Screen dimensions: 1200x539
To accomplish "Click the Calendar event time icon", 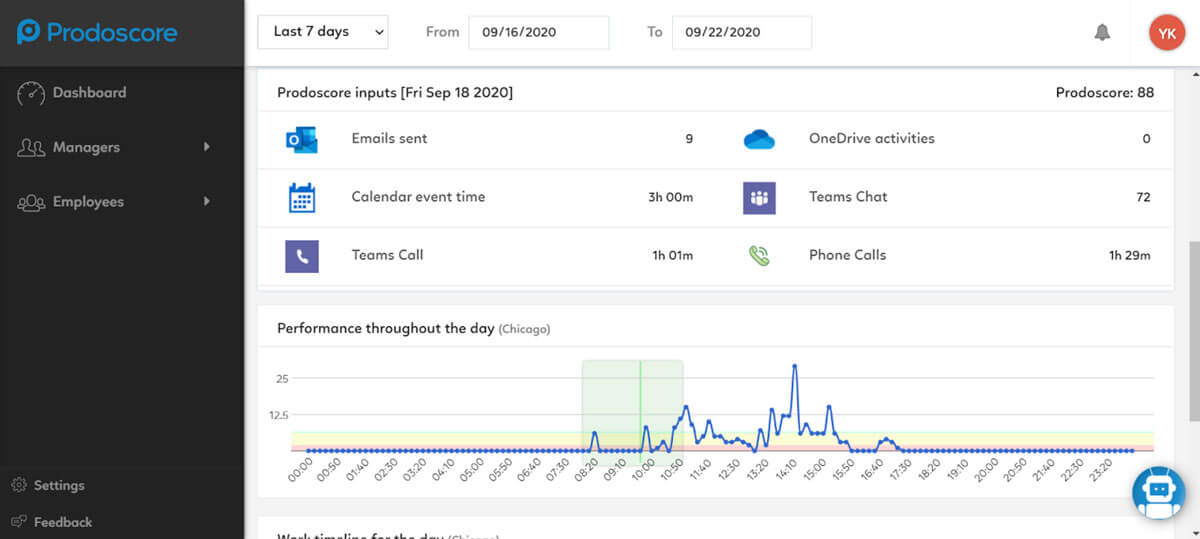I will [301, 197].
